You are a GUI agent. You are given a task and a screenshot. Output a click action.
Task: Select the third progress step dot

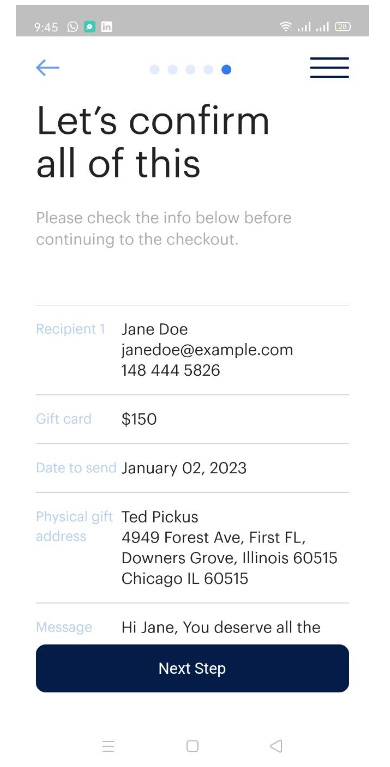point(190,69)
